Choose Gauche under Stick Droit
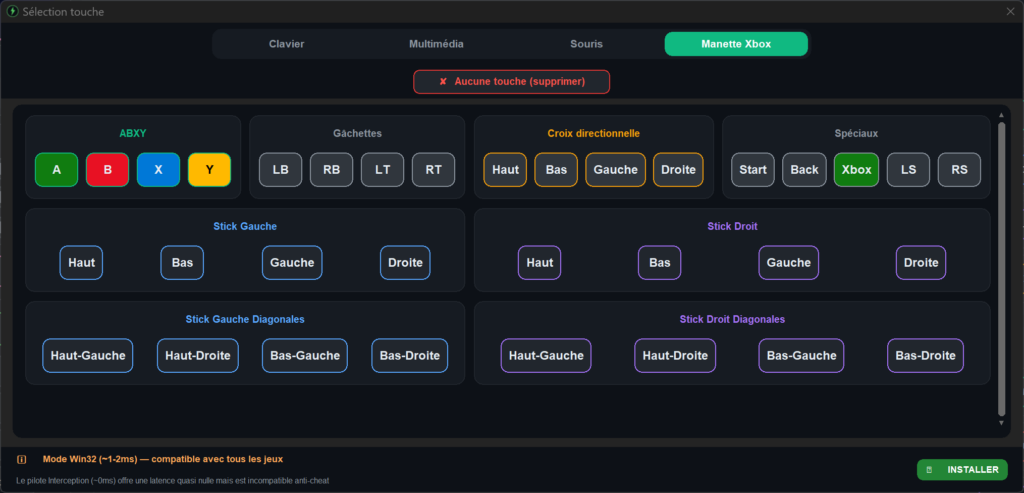 (789, 262)
